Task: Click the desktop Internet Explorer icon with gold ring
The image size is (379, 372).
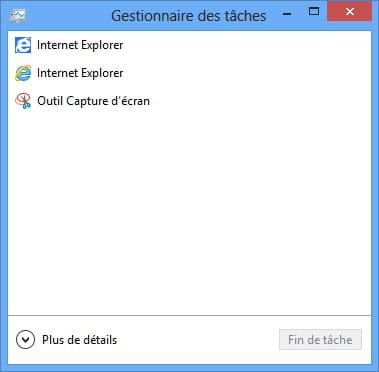Action: point(23,73)
